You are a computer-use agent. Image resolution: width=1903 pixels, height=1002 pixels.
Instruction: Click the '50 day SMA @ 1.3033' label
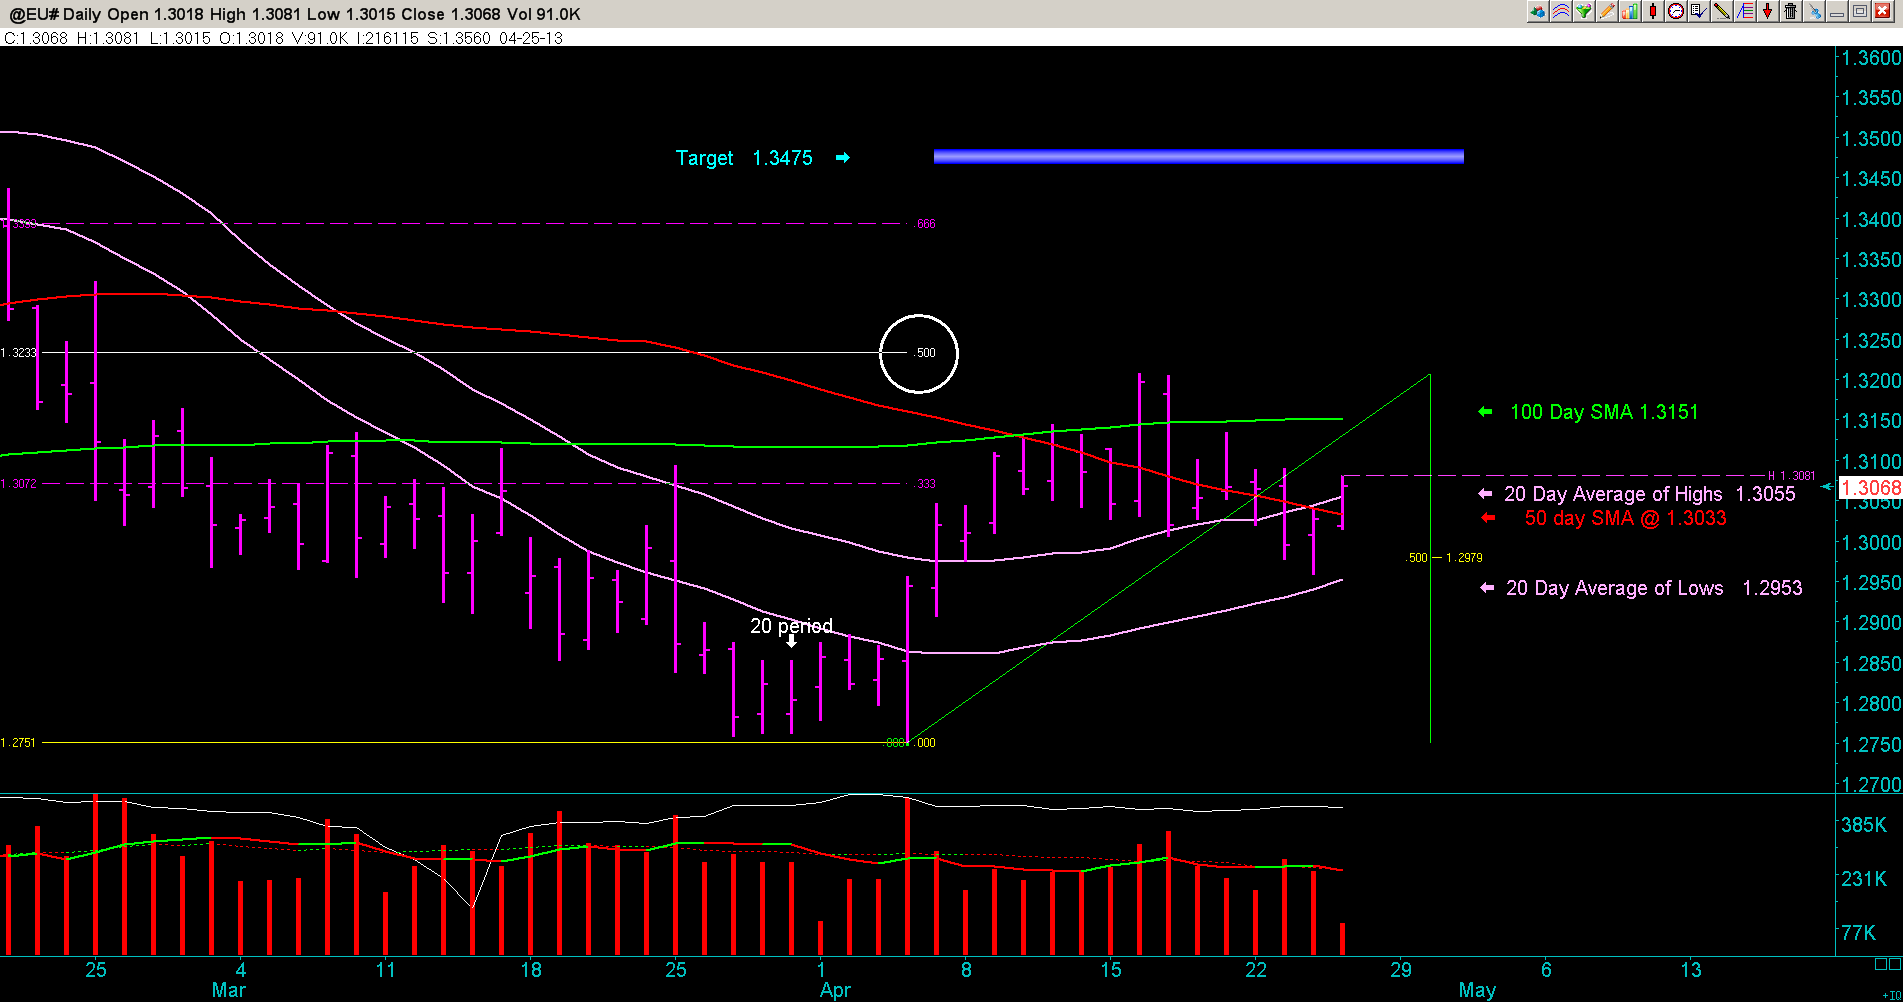[x=1626, y=518]
